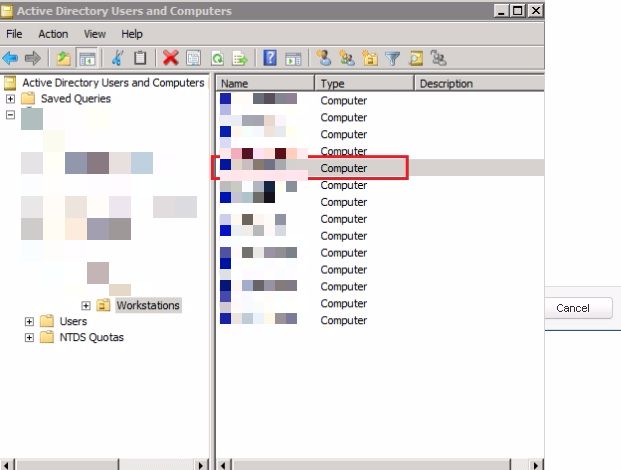Click the Up one level folder icon
This screenshot has width=621, height=470.
(64, 58)
